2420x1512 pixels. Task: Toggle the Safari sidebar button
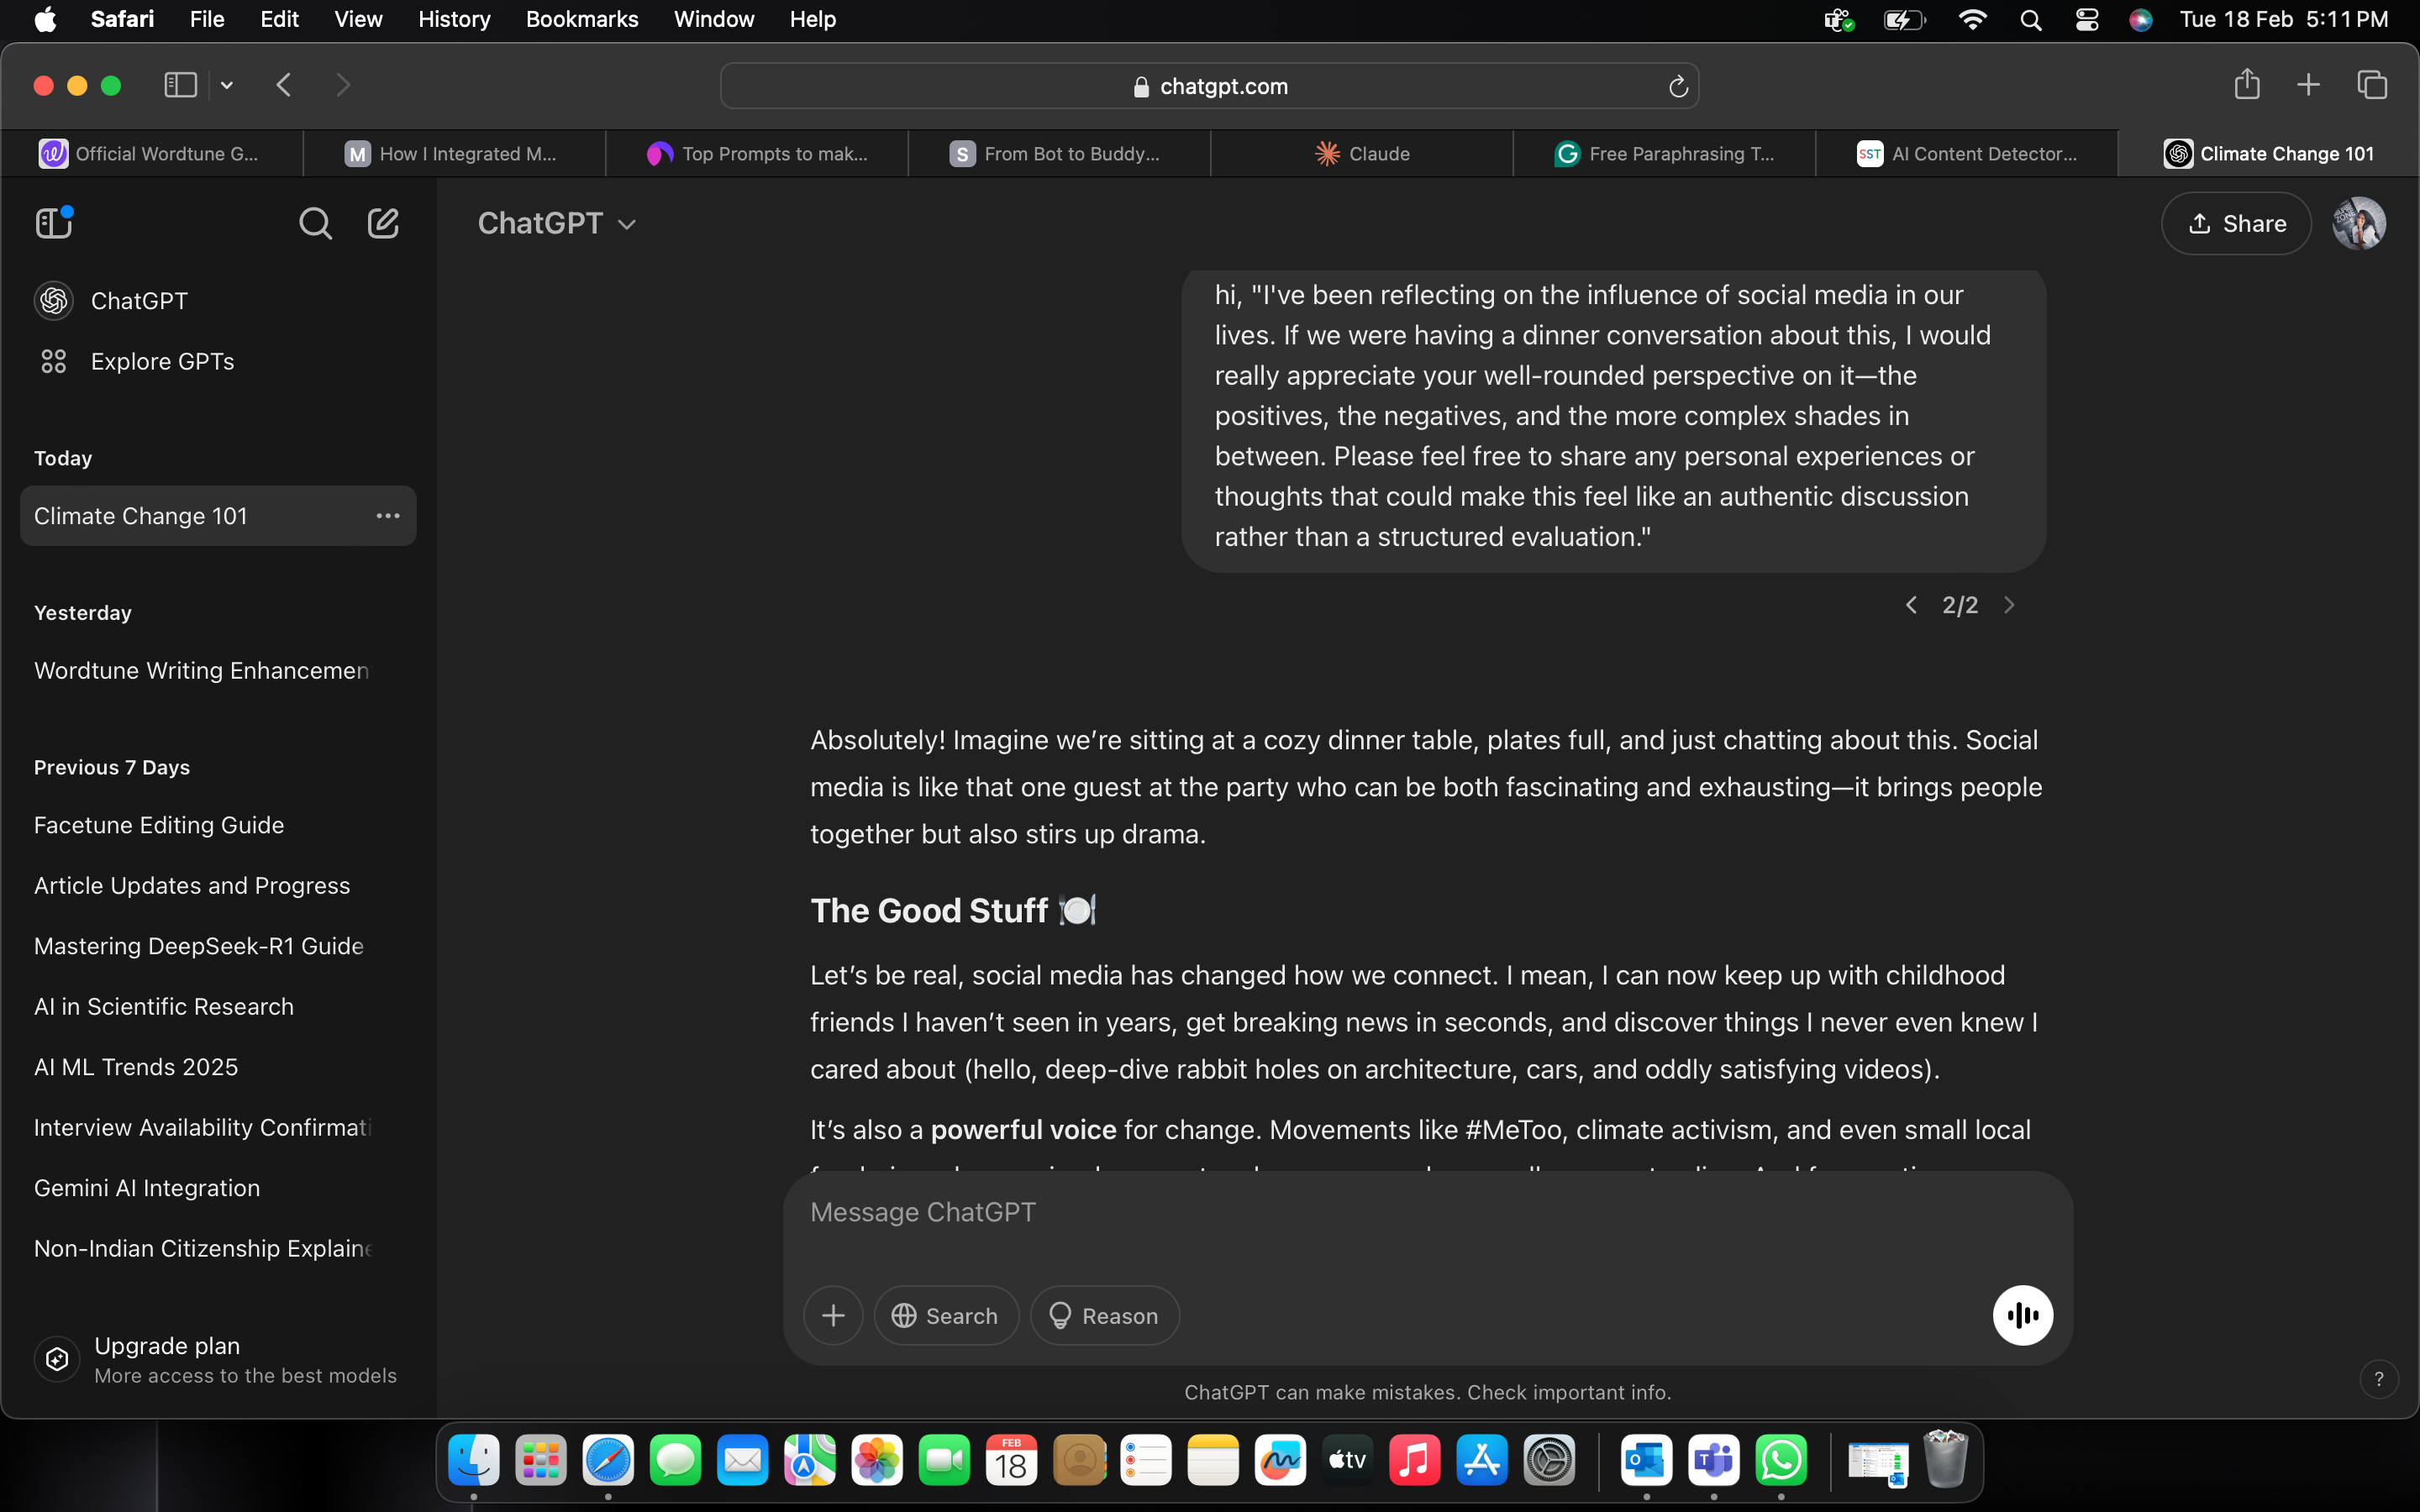tap(180, 85)
